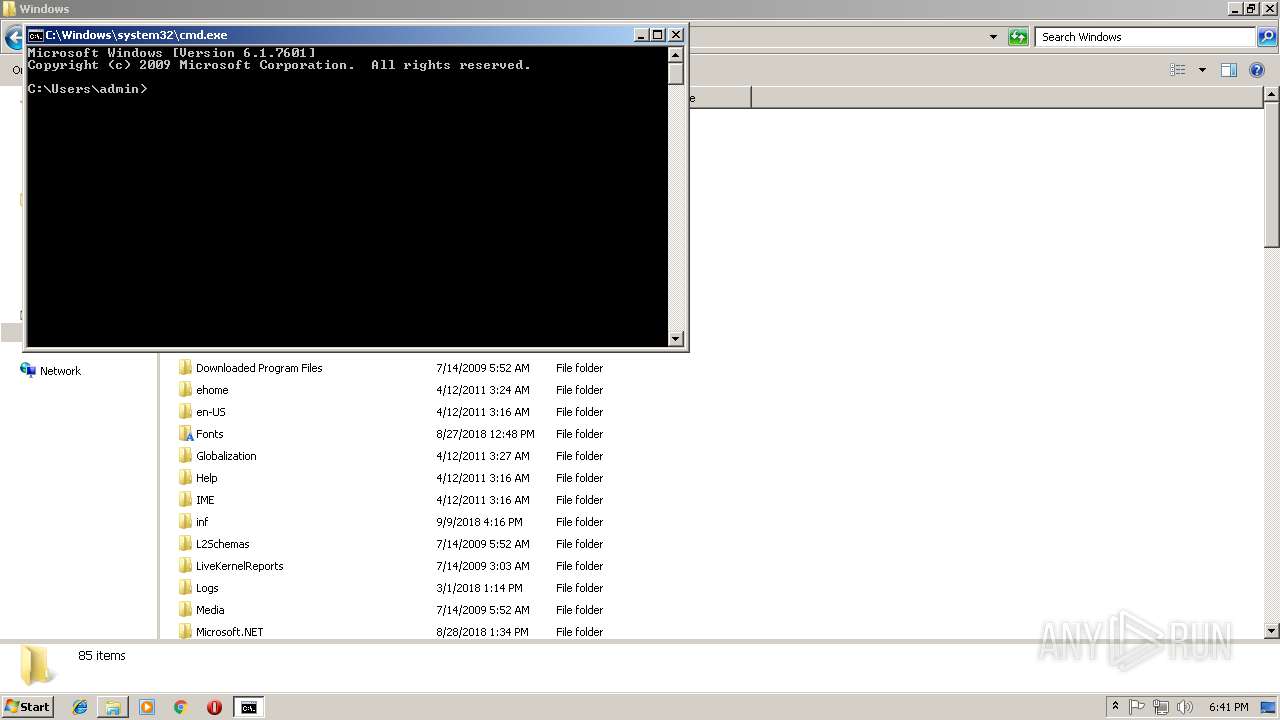
Task: Open network status tray icon
Action: (1161, 707)
